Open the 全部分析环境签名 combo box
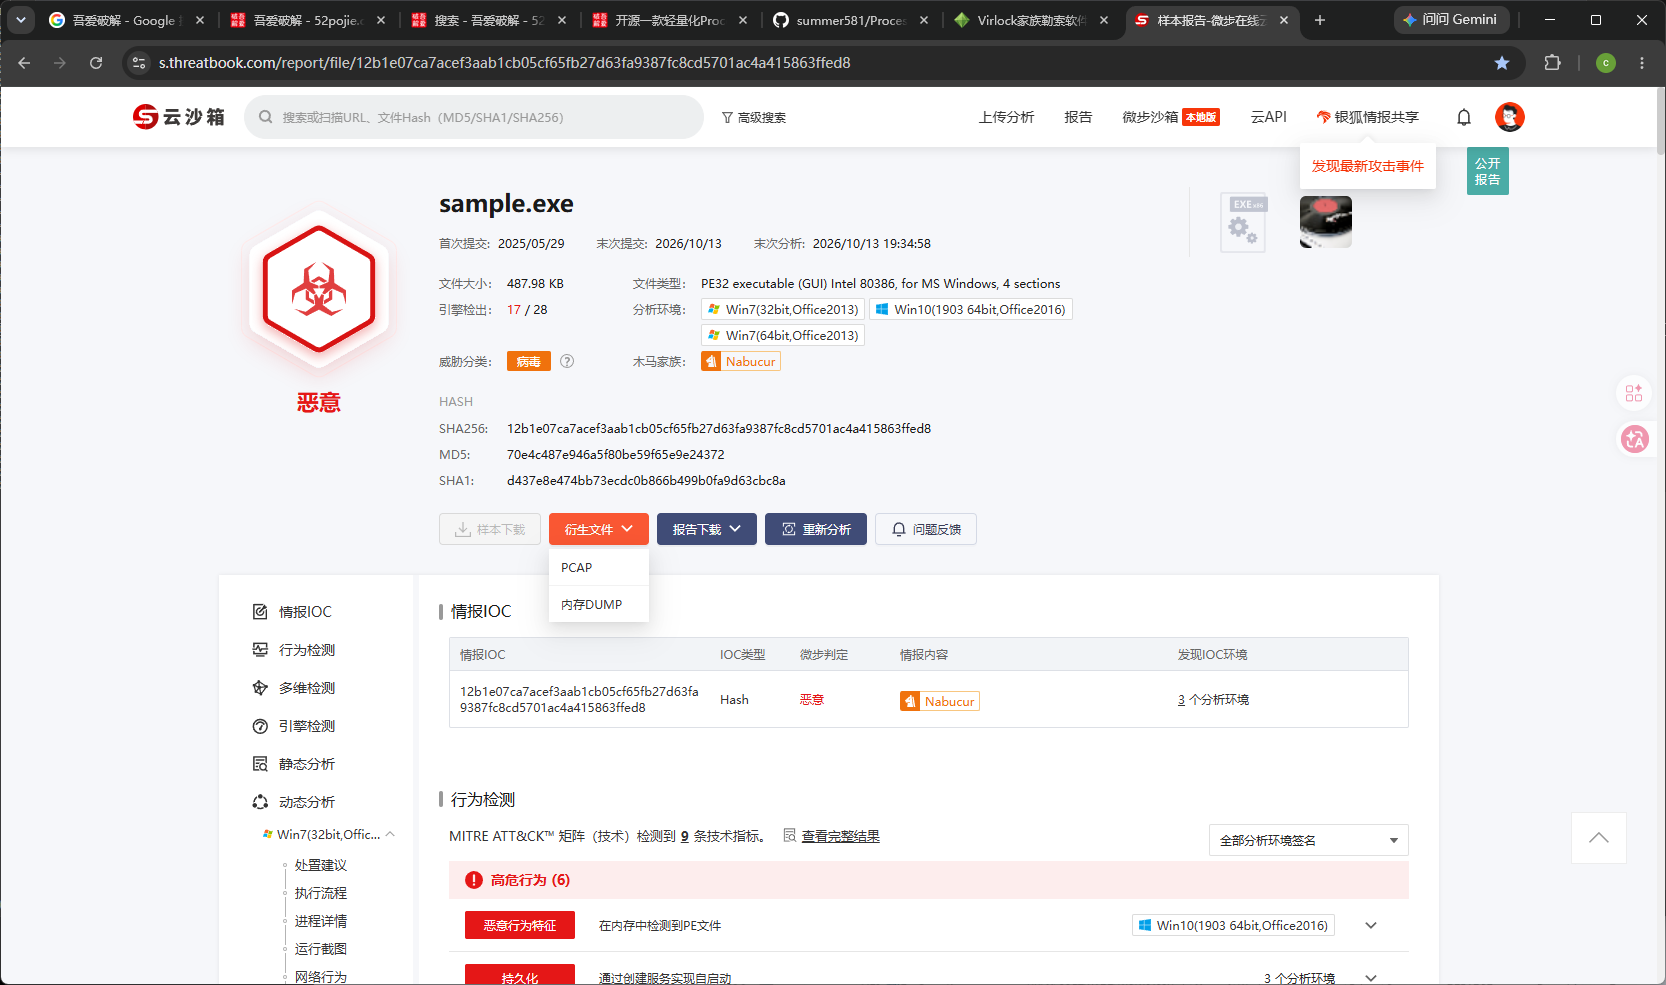The width and height of the screenshot is (1666, 985). [x=1309, y=840]
